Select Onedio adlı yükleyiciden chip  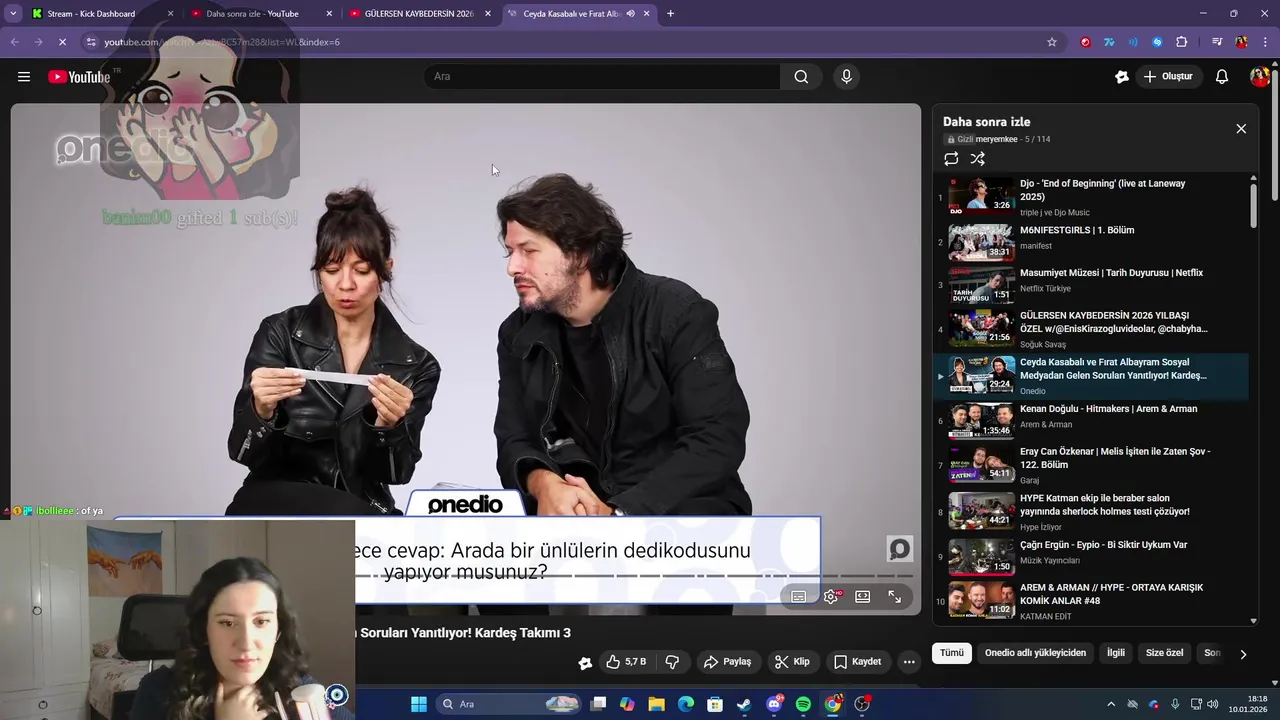click(x=1035, y=653)
